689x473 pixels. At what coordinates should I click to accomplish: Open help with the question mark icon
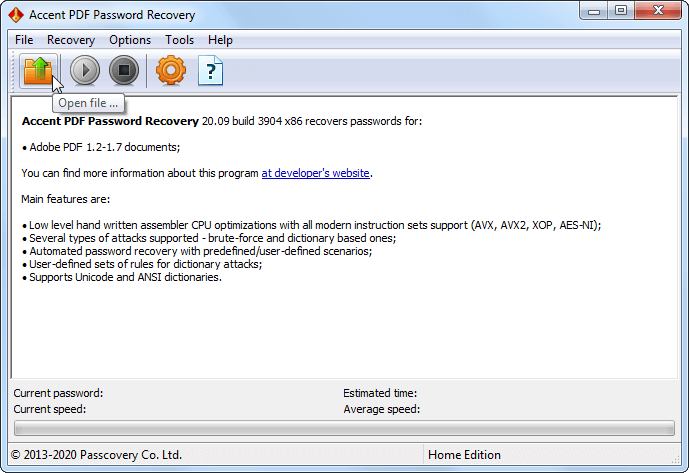pos(210,70)
